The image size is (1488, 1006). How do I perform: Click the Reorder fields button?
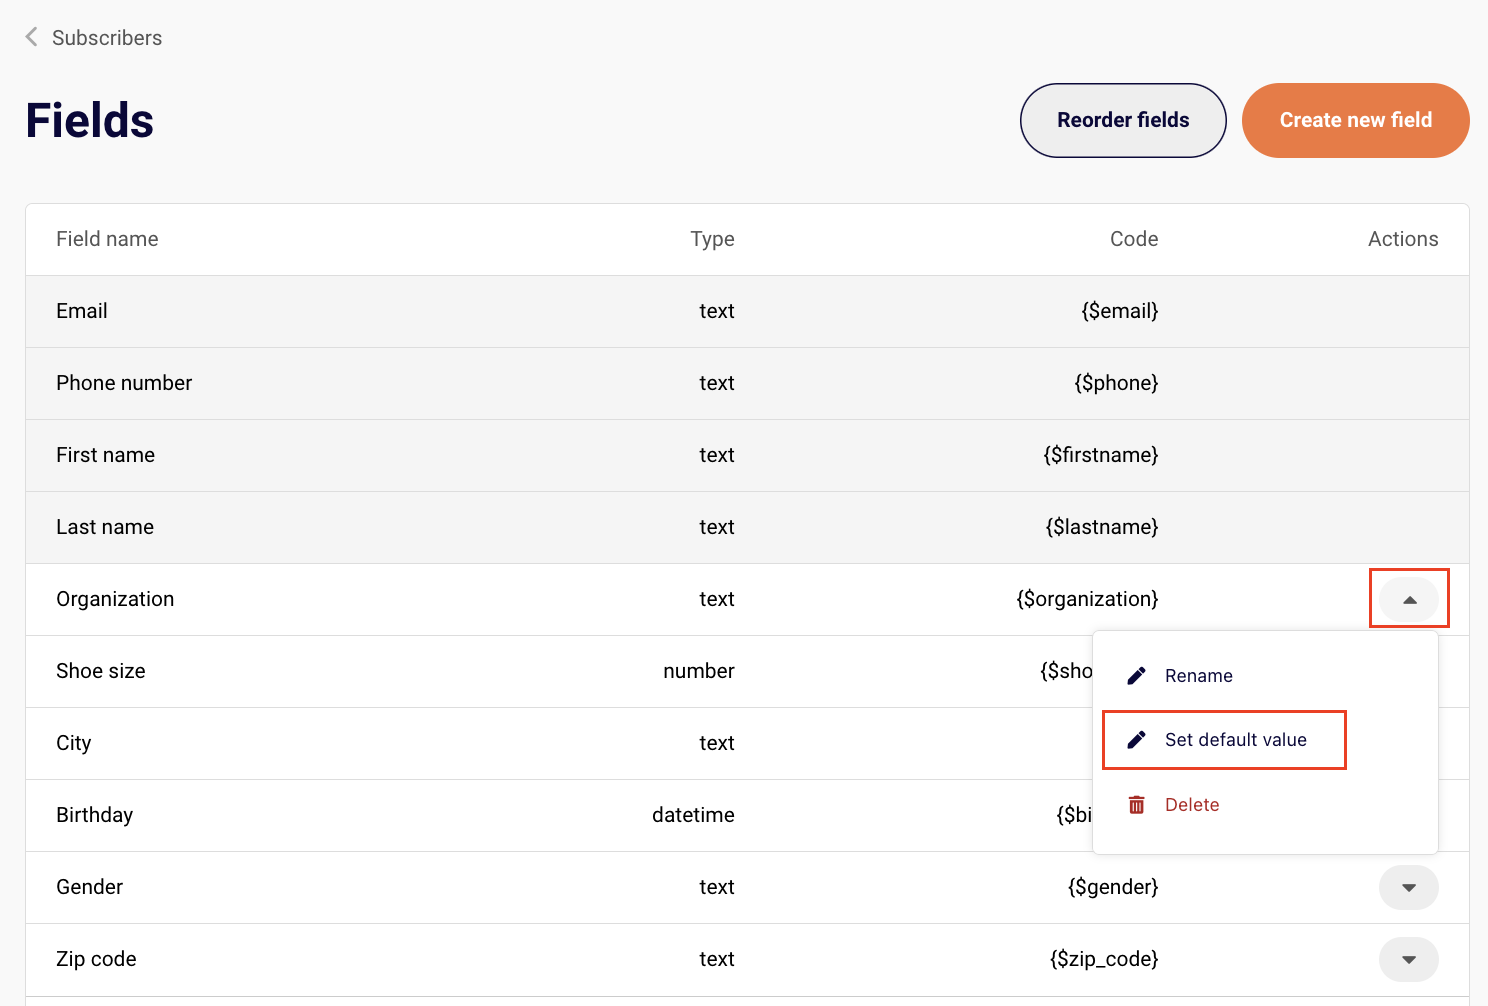click(1122, 120)
